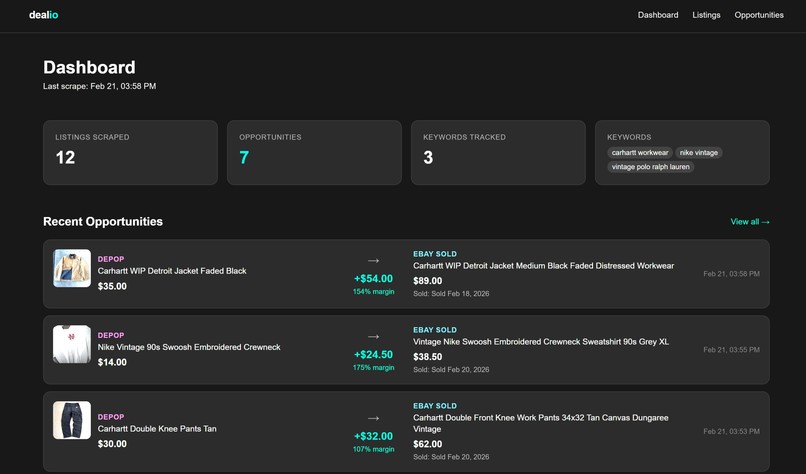Click Carhartt WIP Detroit Jacket Faded Black title
806x474 pixels.
click(172, 271)
